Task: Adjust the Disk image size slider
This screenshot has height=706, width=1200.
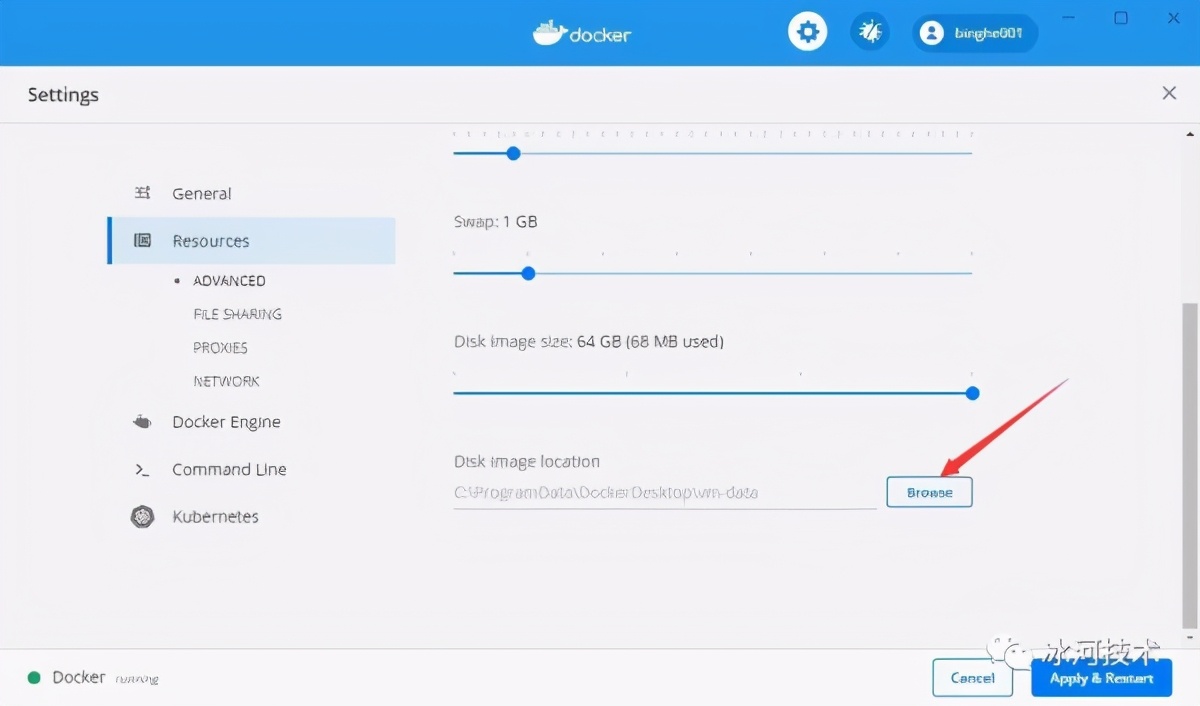Action: 972,393
